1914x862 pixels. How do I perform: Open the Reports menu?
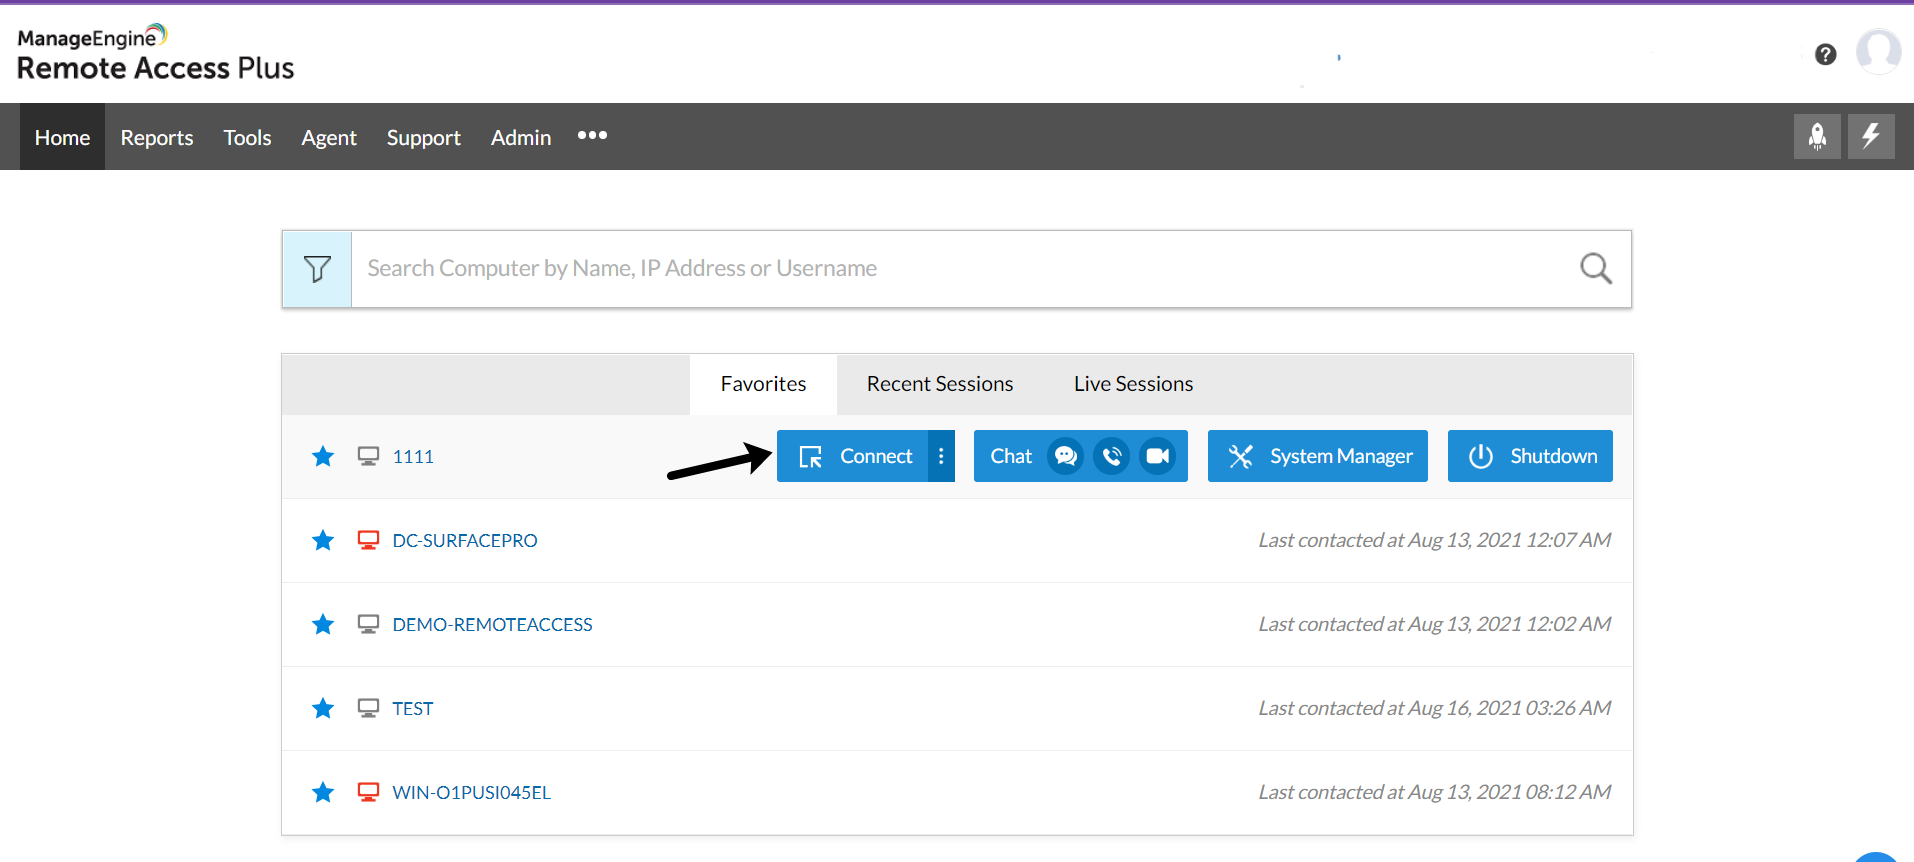pyautogui.click(x=157, y=137)
